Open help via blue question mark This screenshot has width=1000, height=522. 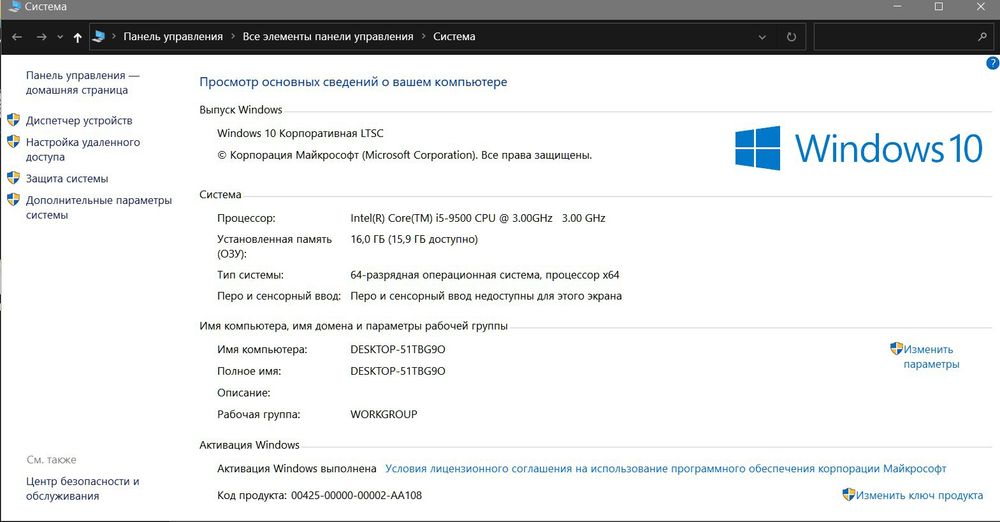[993, 63]
